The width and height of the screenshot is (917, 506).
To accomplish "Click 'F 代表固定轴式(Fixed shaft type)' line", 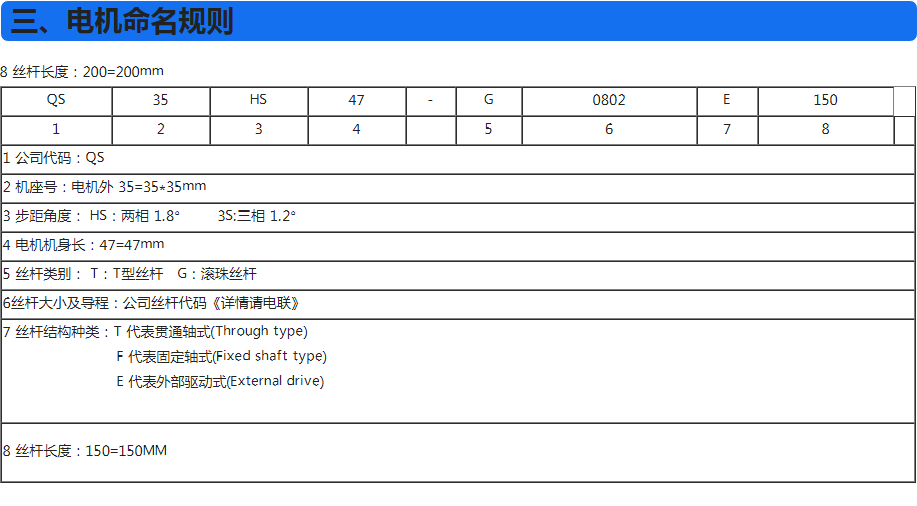I will [x=222, y=356].
